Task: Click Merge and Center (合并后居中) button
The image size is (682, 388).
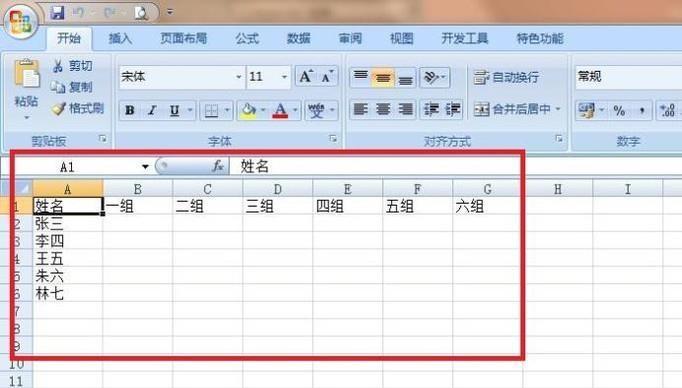Action: pyautogui.click(x=517, y=109)
